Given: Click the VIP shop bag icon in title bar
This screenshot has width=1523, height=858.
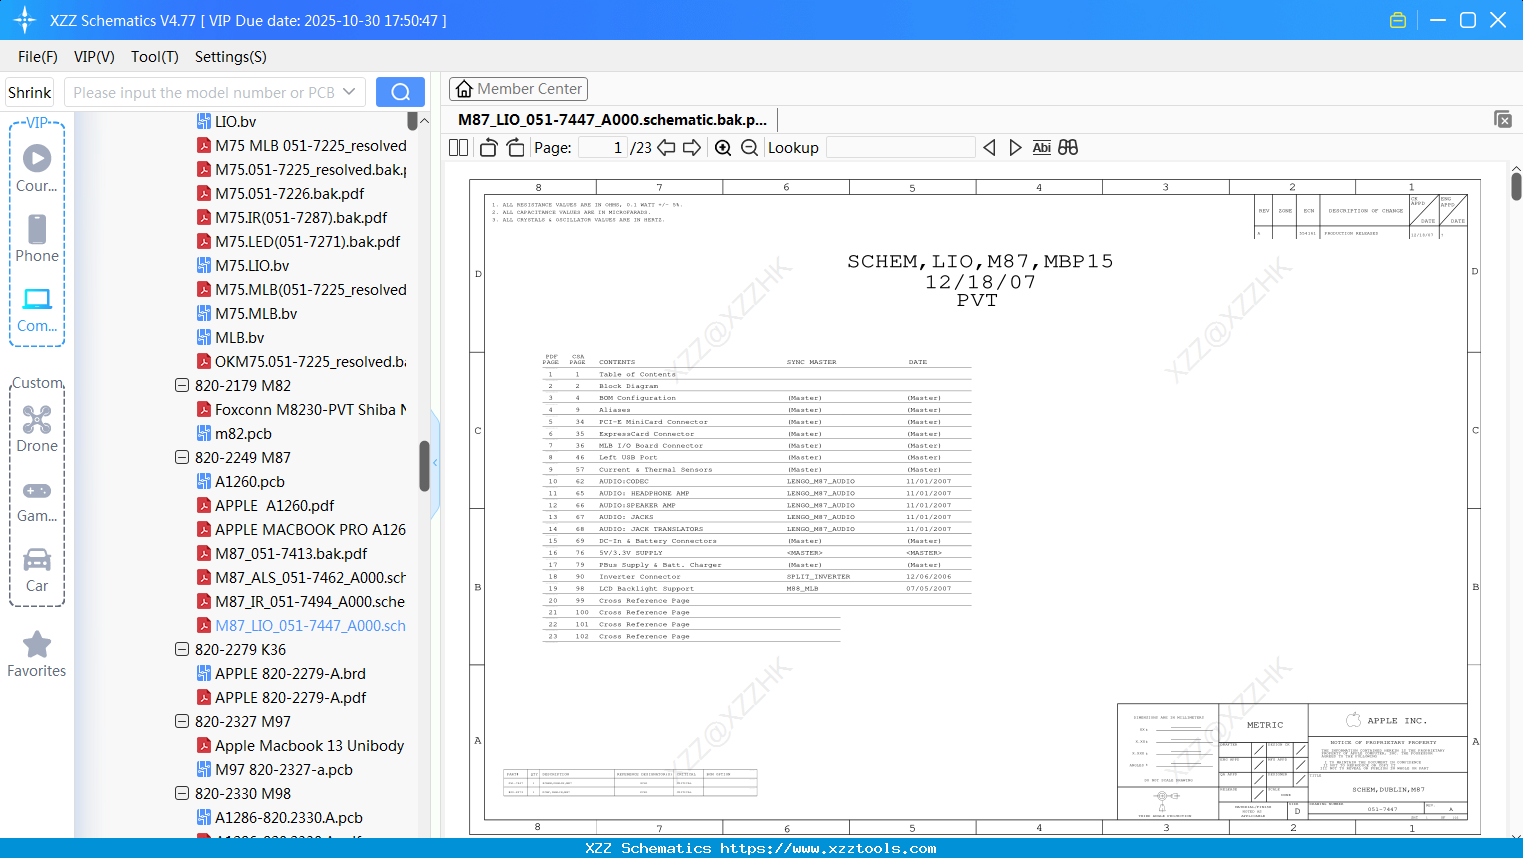Looking at the screenshot, I should click(1398, 20).
